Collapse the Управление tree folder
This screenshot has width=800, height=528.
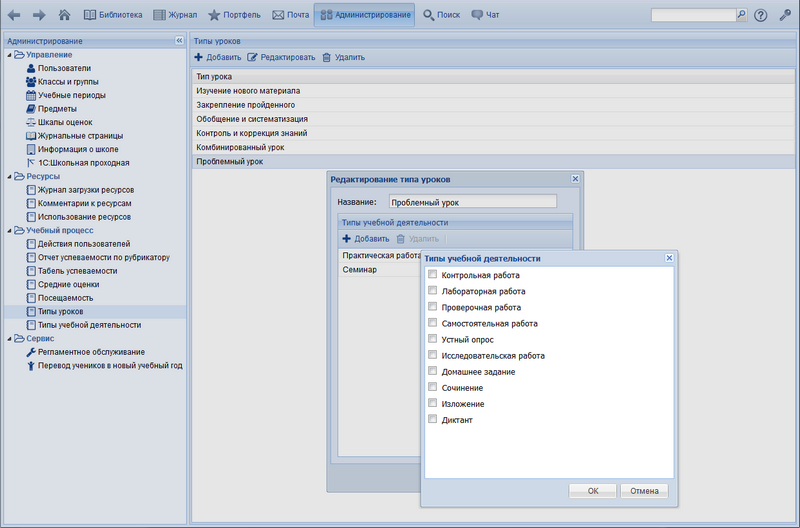pos(9,55)
